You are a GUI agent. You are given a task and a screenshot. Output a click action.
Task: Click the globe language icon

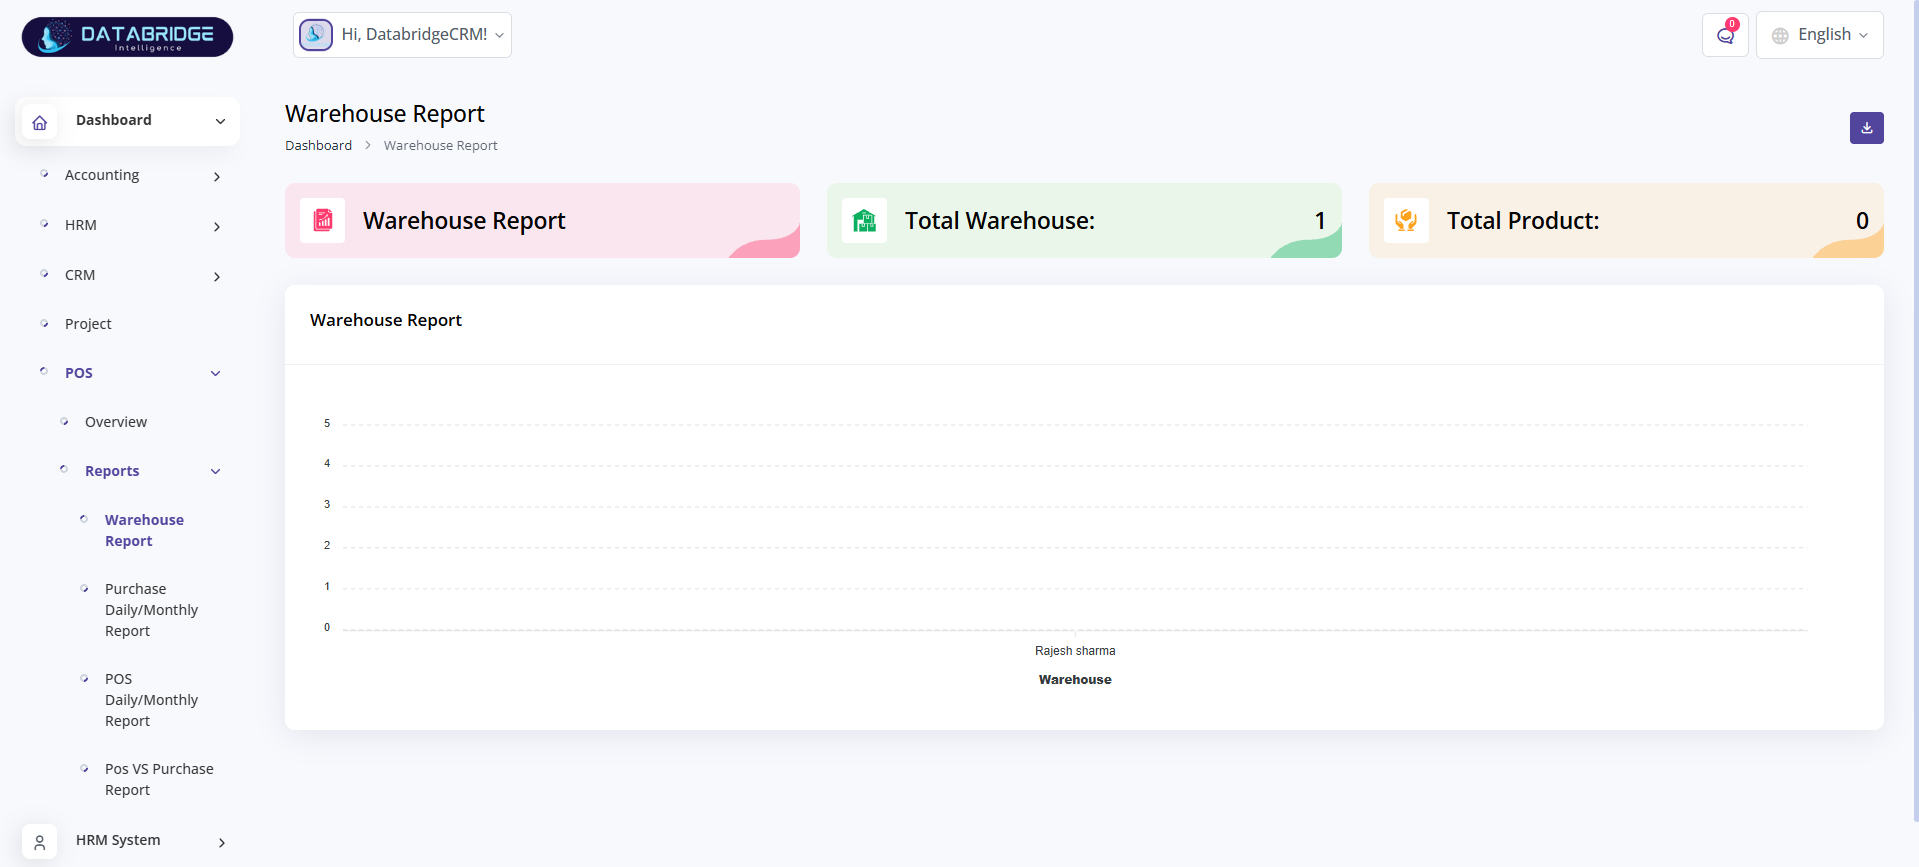click(x=1780, y=36)
